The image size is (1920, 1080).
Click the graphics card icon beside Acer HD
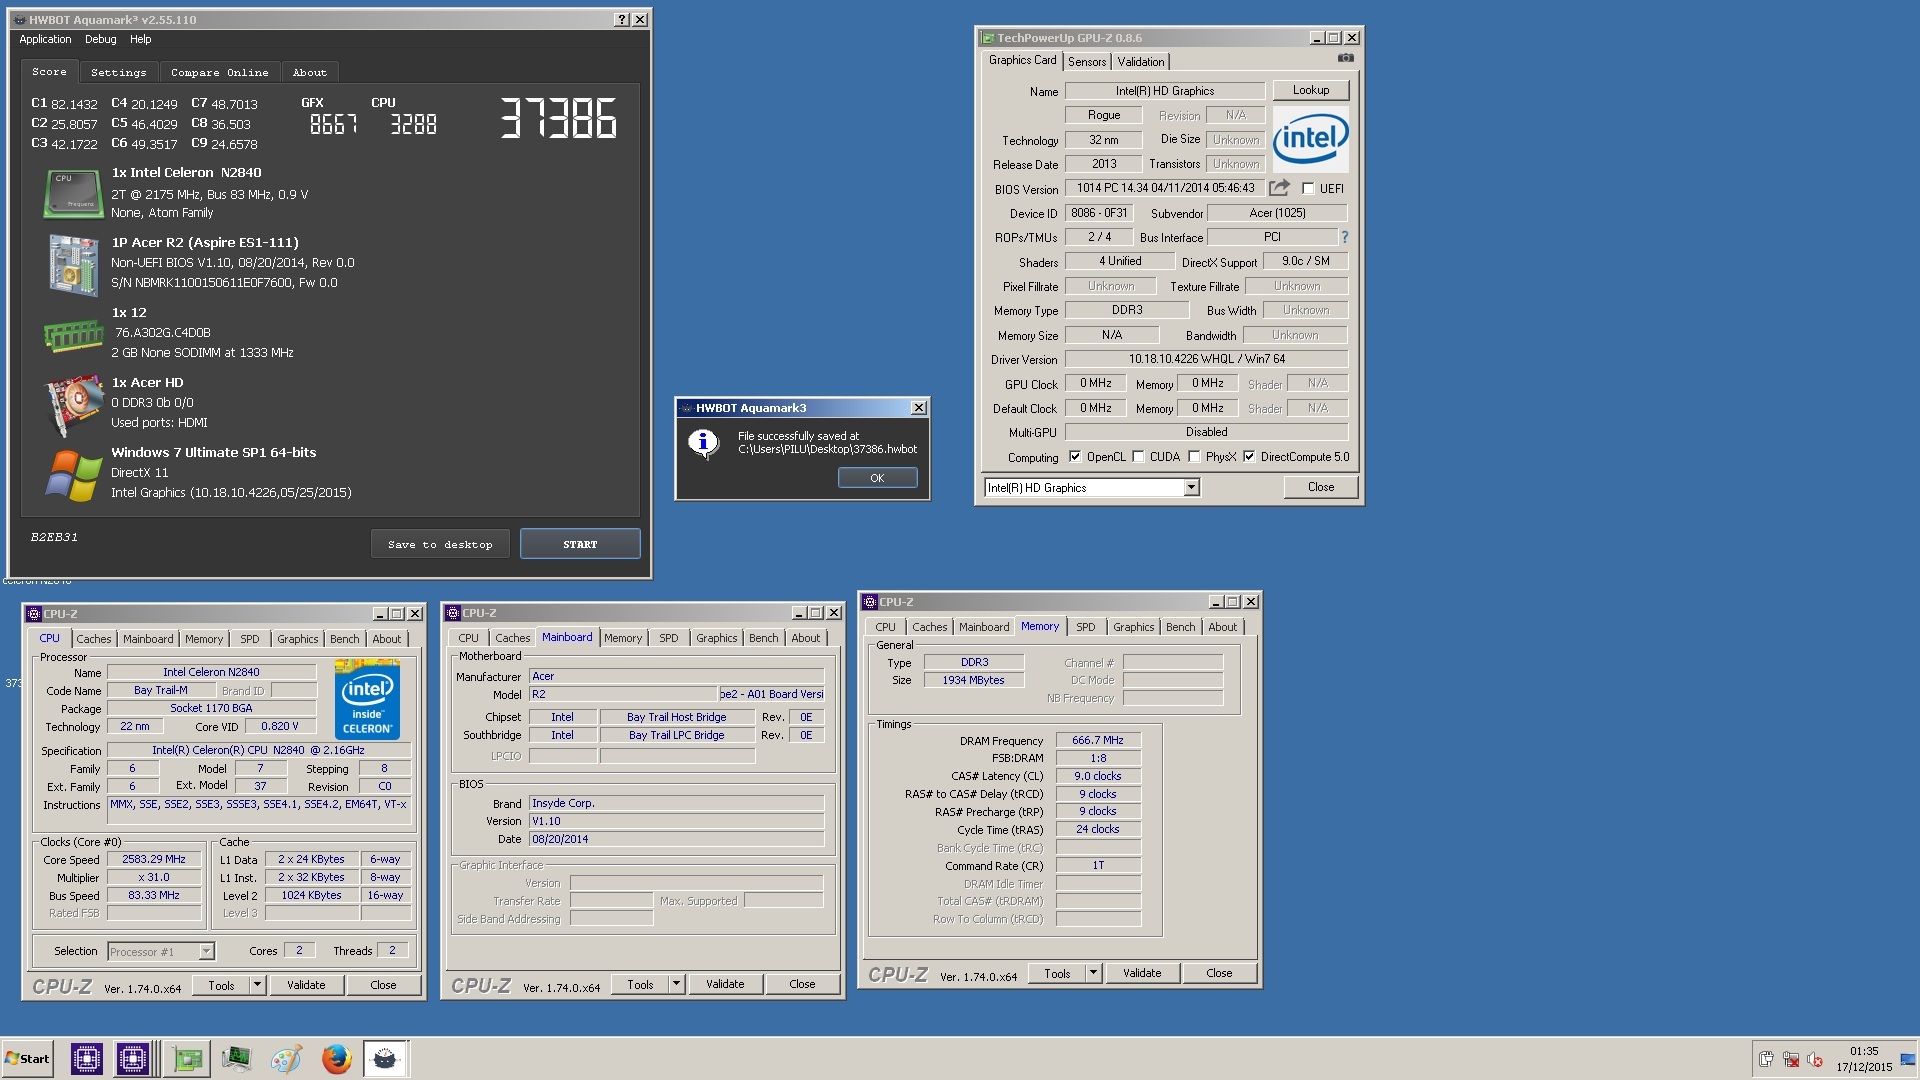coord(73,405)
